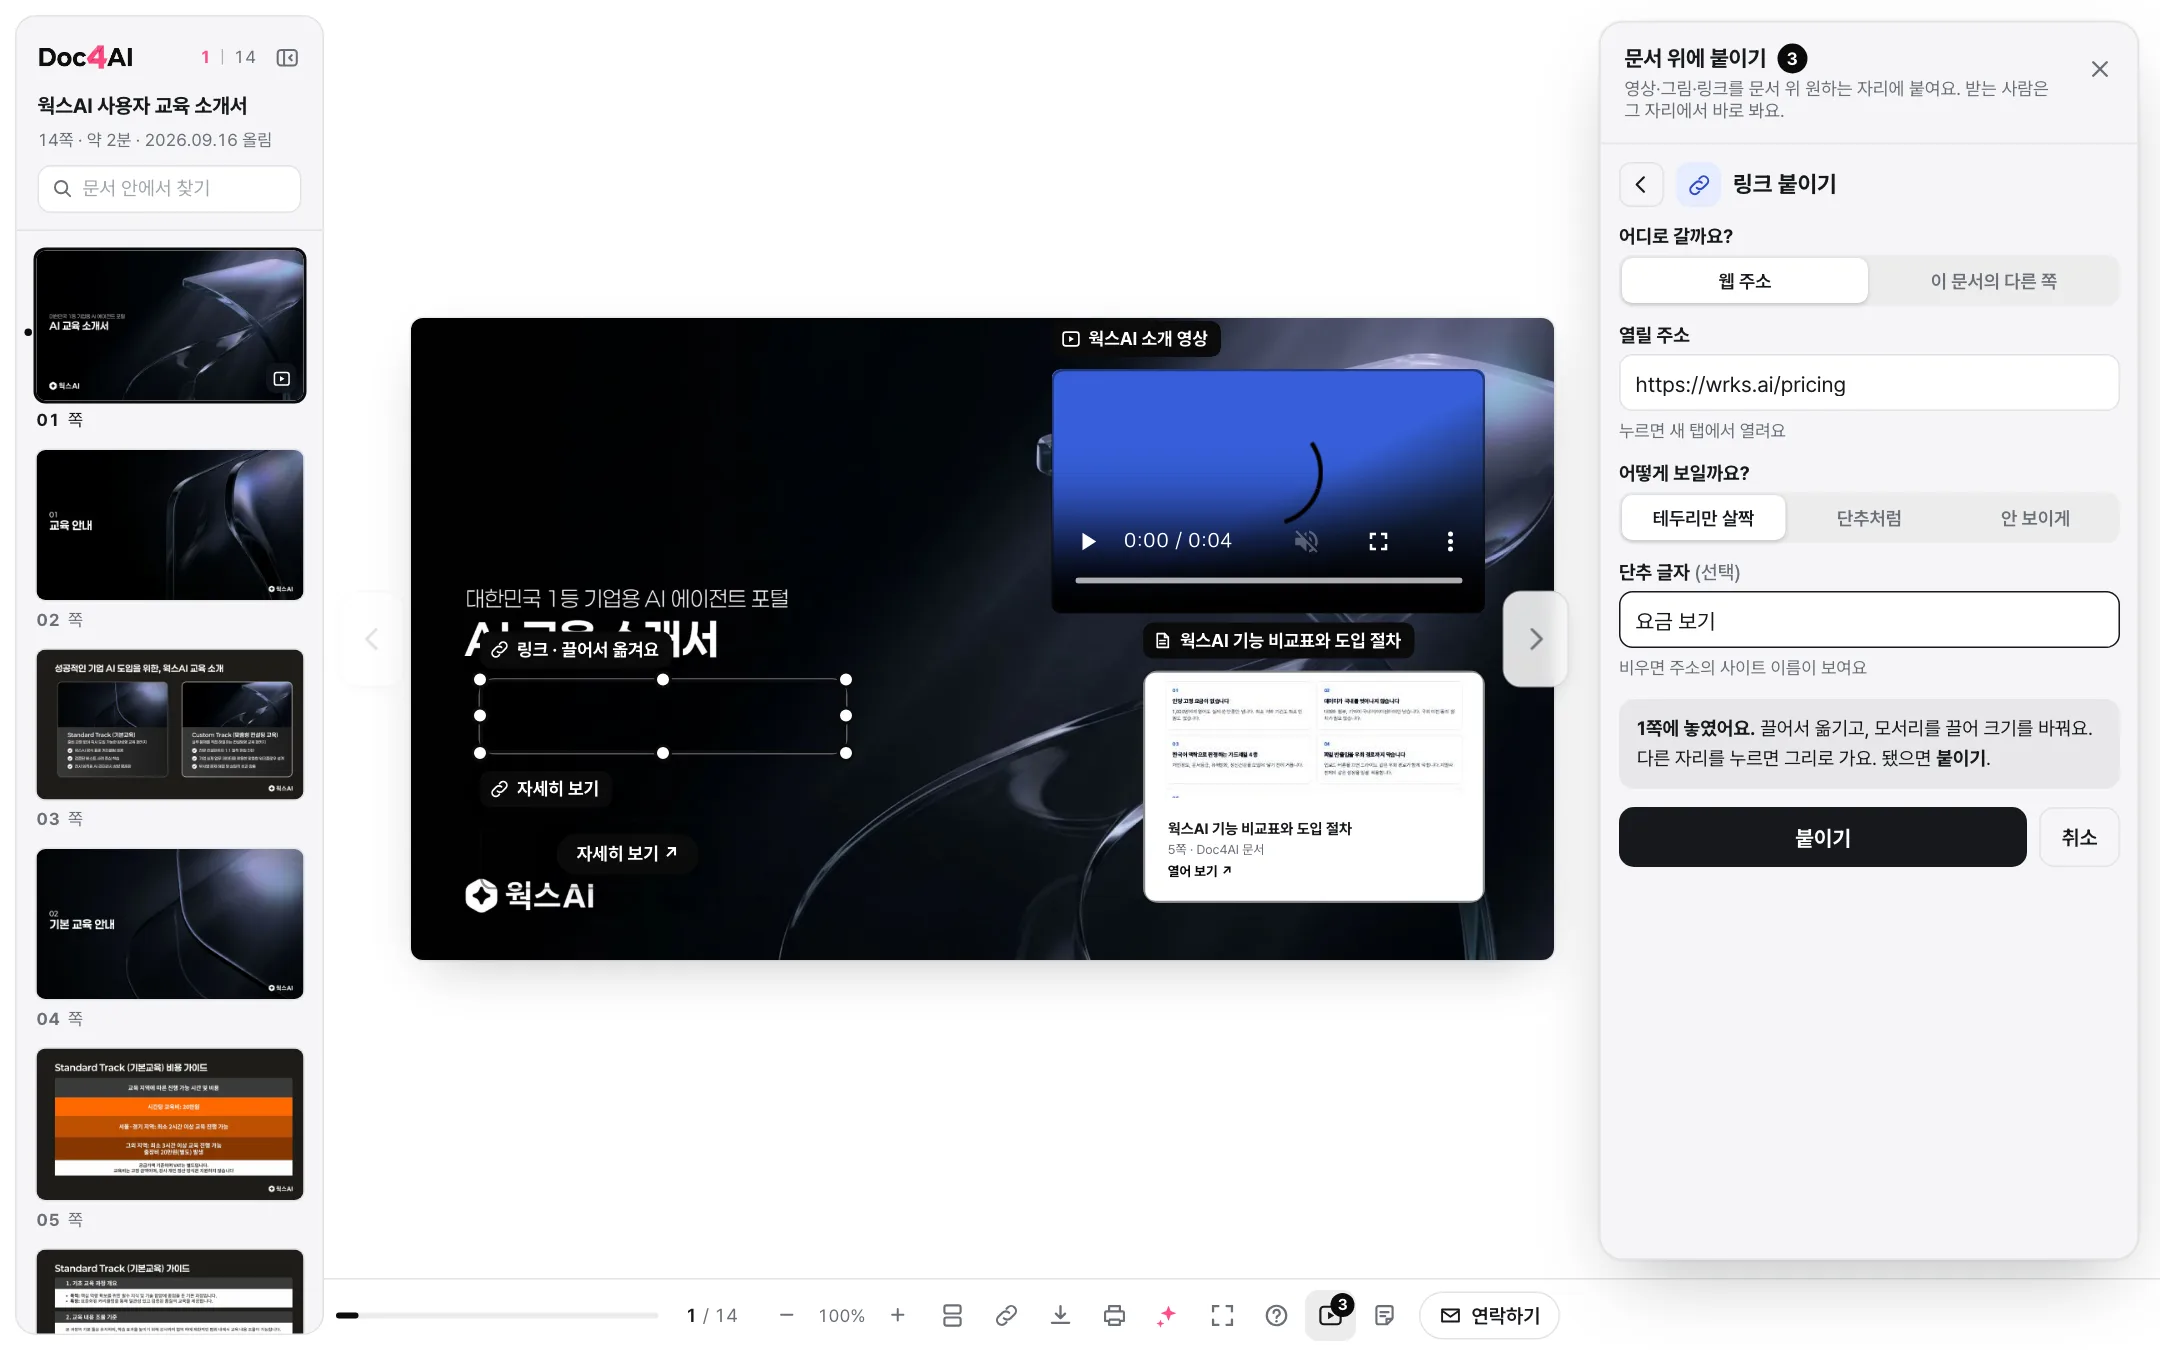Collapse the sidebar with the panel icon
This screenshot has width=2160, height=1350.
tap(287, 58)
